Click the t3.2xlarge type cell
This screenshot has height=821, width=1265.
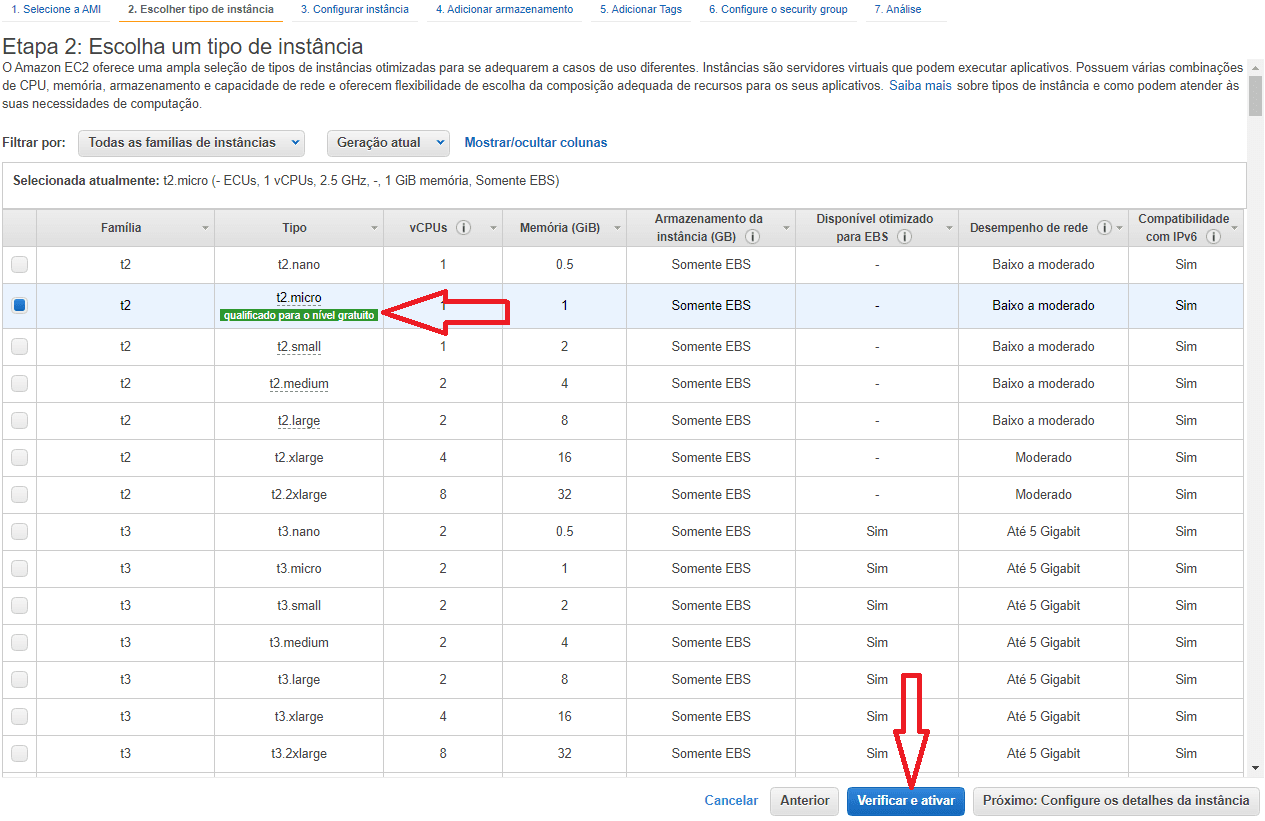(x=299, y=754)
